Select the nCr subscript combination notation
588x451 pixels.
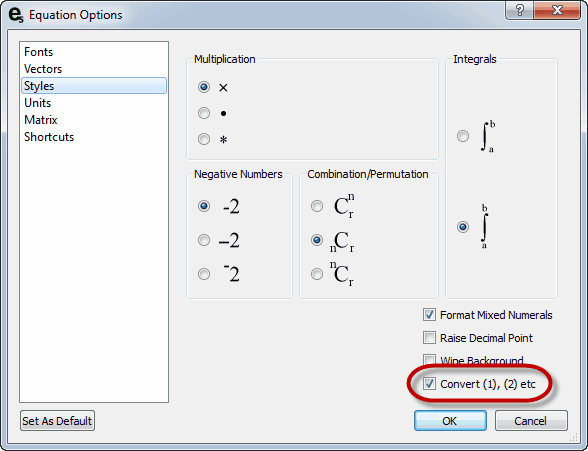point(317,240)
